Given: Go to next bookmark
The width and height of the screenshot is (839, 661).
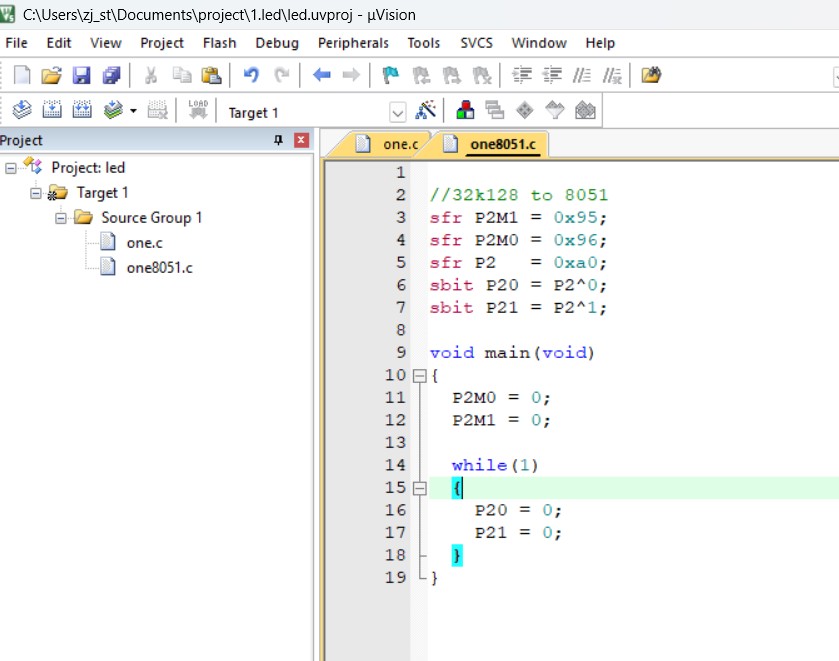Looking at the screenshot, I should 452,75.
